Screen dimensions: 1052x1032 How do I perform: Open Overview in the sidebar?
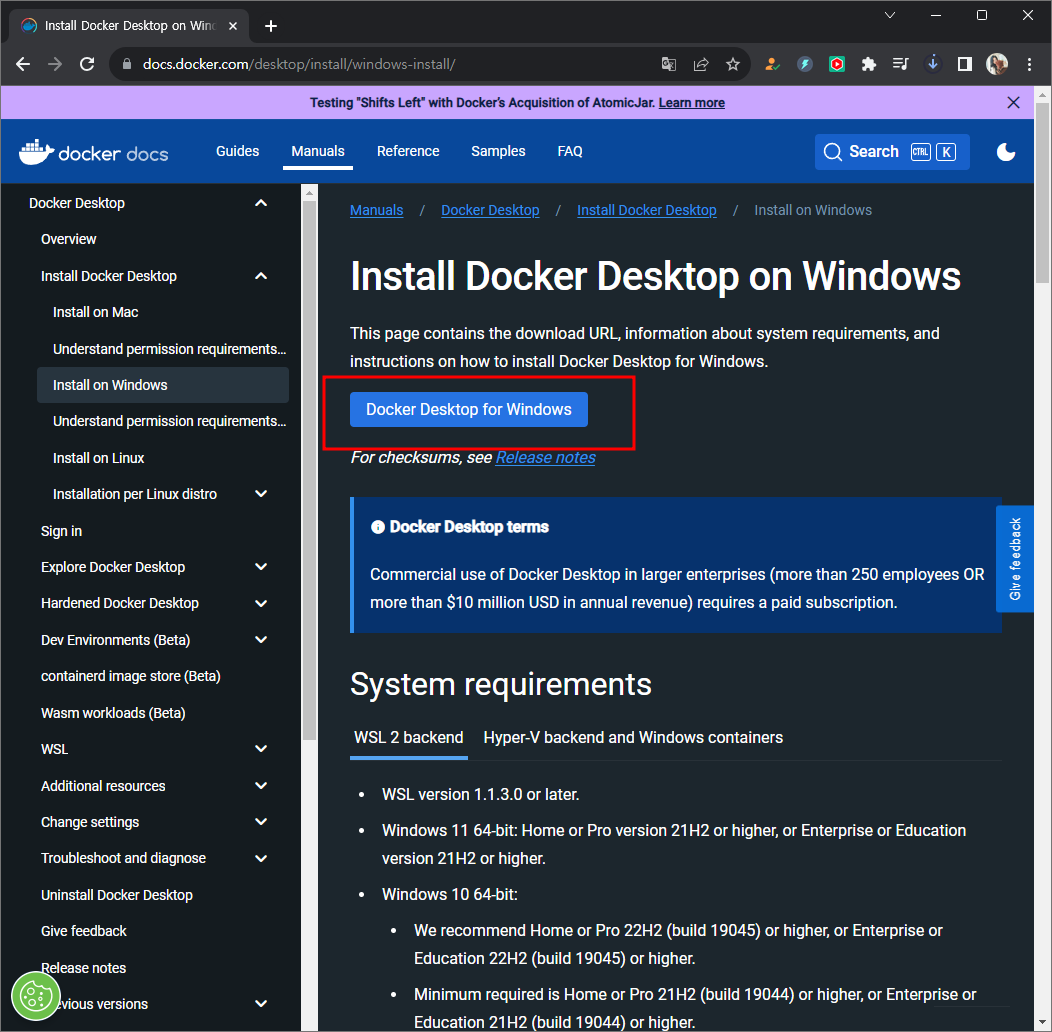click(68, 239)
